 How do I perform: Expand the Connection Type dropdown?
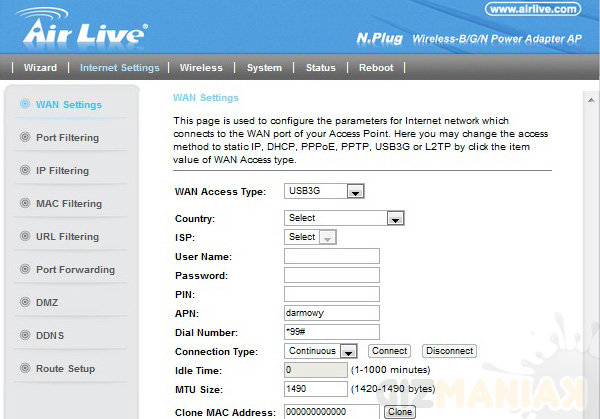[x=321, y=351]
